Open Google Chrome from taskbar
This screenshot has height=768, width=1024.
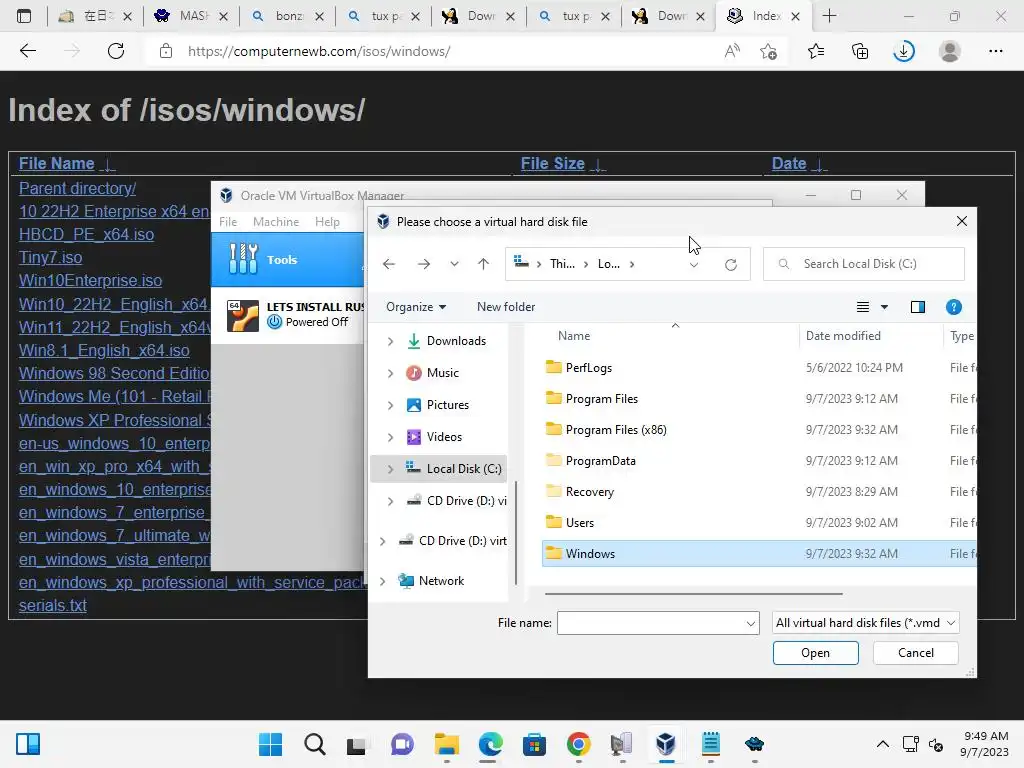[x=579, y=744]
